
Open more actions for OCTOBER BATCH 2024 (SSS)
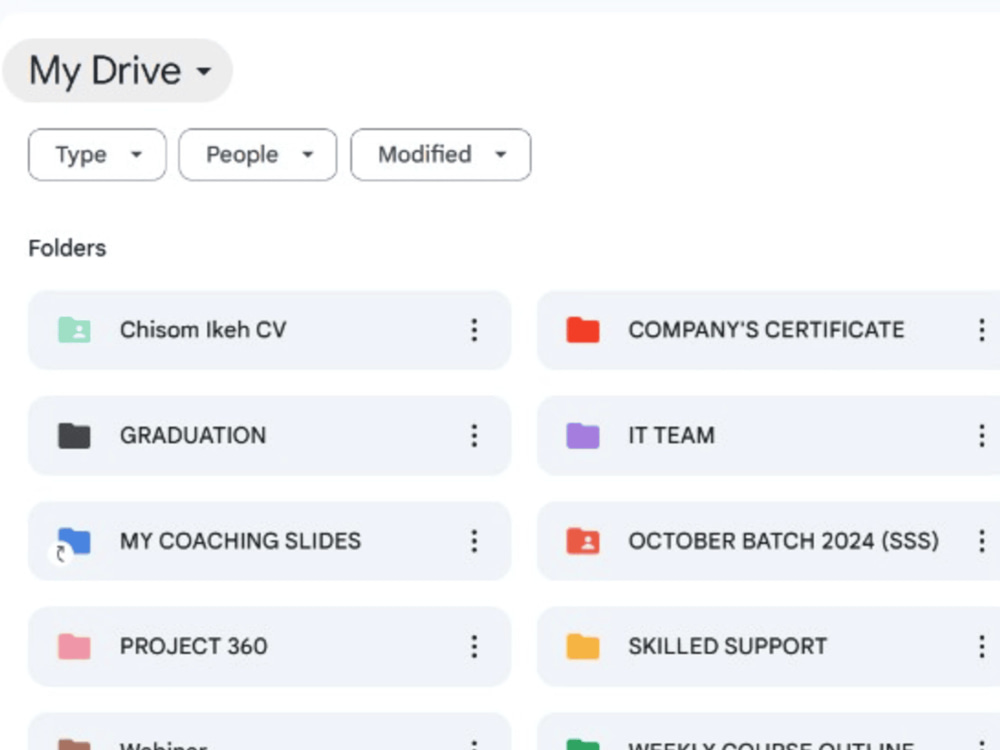click(982, 541)
